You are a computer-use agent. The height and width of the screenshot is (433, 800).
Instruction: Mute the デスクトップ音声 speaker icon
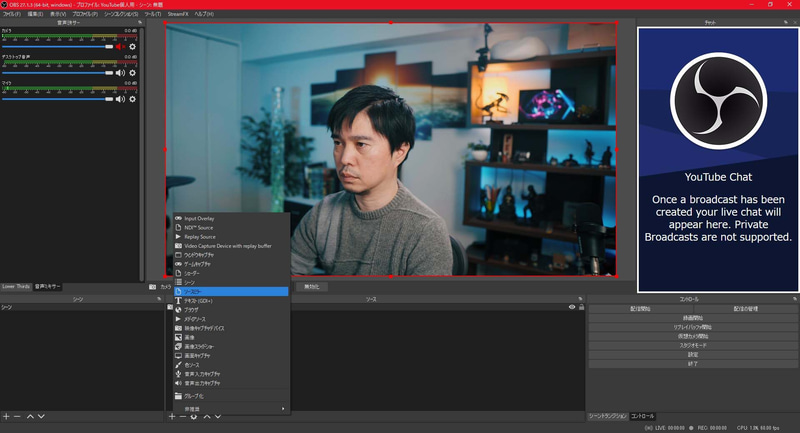[x=120, y=73]
